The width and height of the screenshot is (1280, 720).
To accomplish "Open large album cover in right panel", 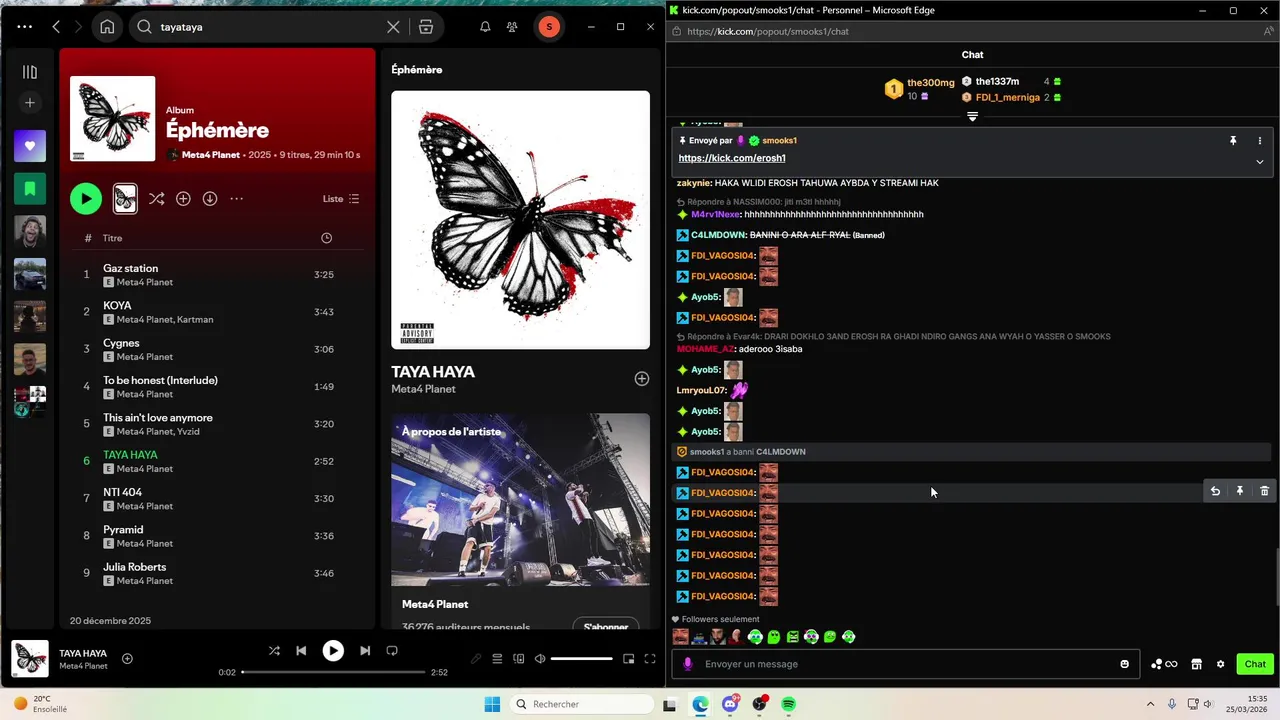I will 520,220.
